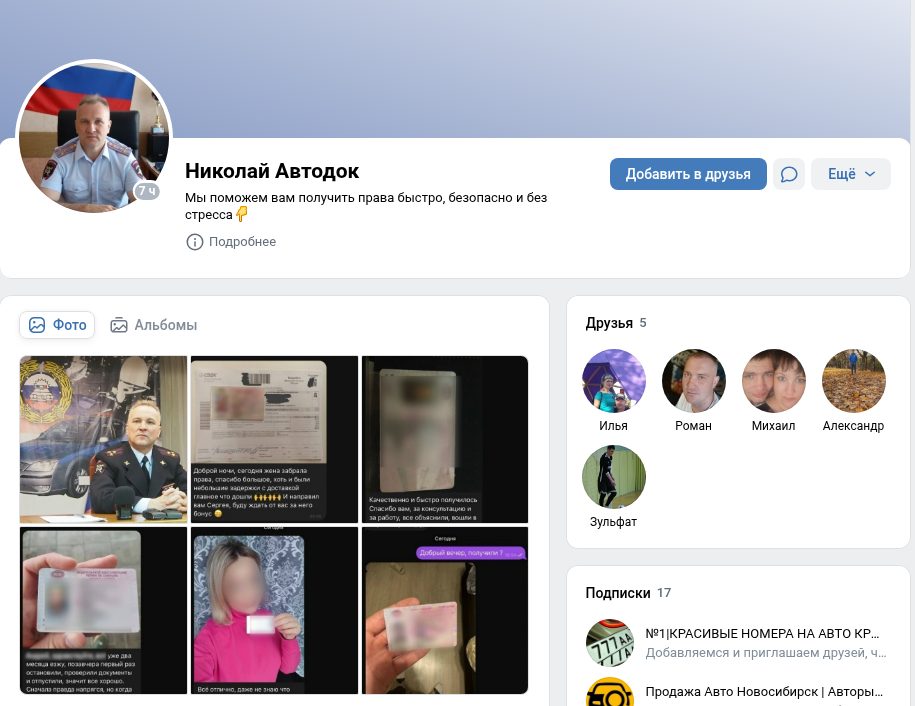915x706 pixels.
Task: Open friend Александр's profile avatar
Action: [x=854, y=381]
